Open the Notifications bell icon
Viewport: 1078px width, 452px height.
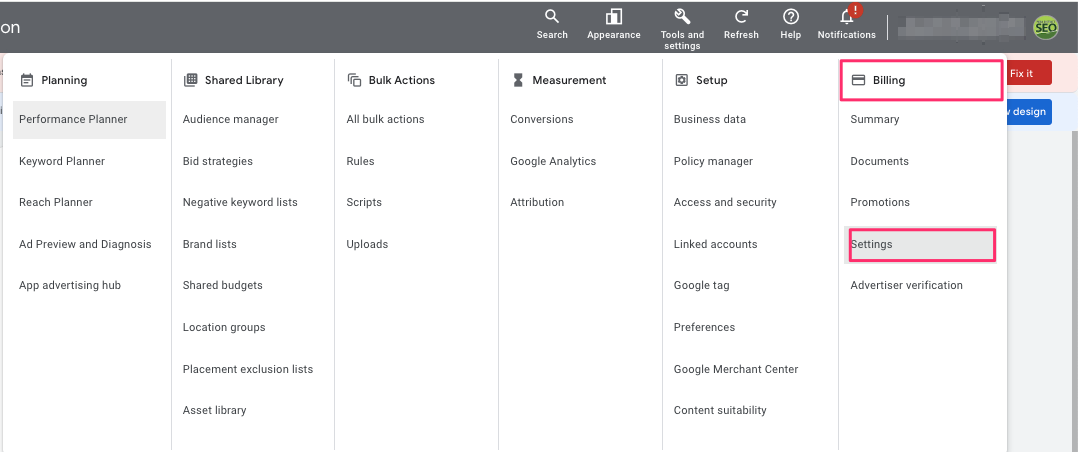(847, 17)
